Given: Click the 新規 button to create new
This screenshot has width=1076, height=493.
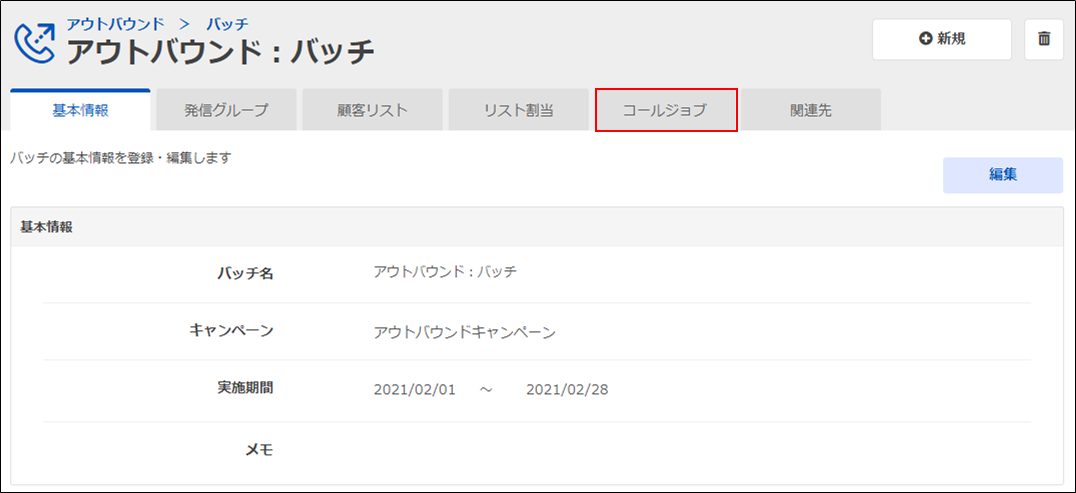Looking at the screenshot, I should (941, 39).
